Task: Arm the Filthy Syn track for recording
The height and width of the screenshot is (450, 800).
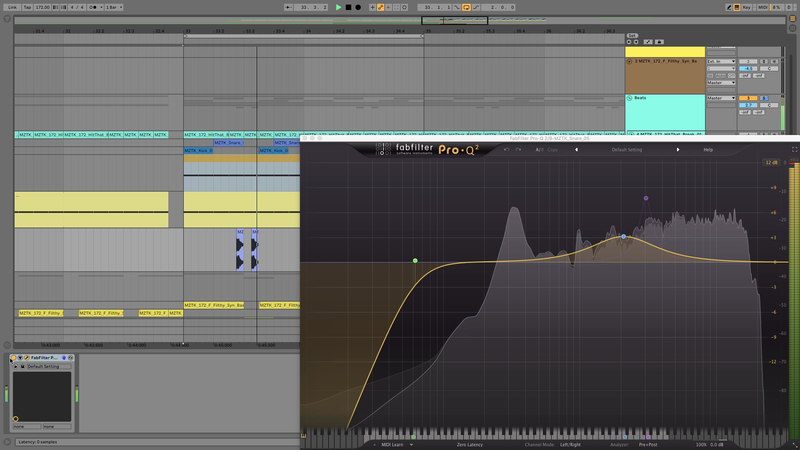Action: (774, 61)
